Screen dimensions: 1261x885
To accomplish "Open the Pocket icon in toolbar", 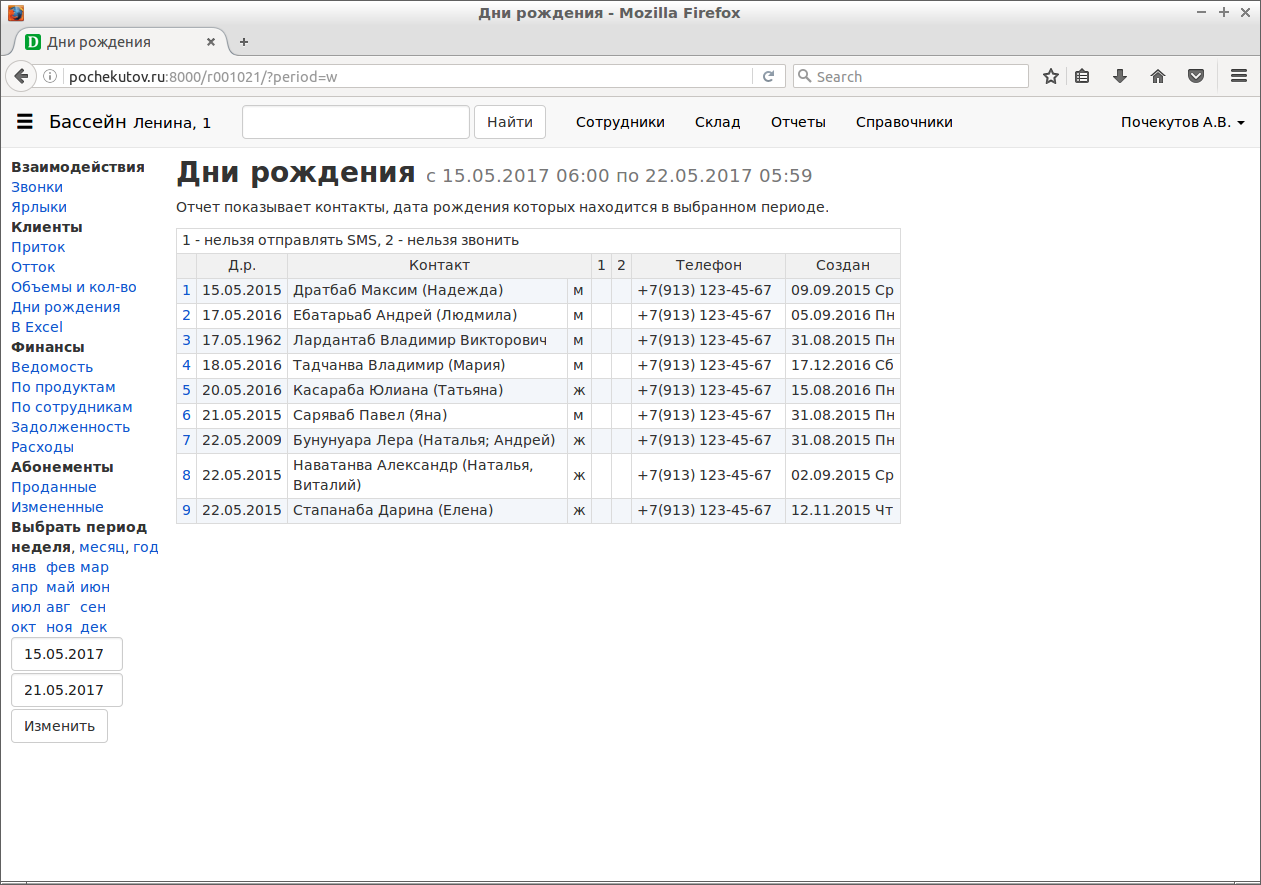I will point(1195,76).
